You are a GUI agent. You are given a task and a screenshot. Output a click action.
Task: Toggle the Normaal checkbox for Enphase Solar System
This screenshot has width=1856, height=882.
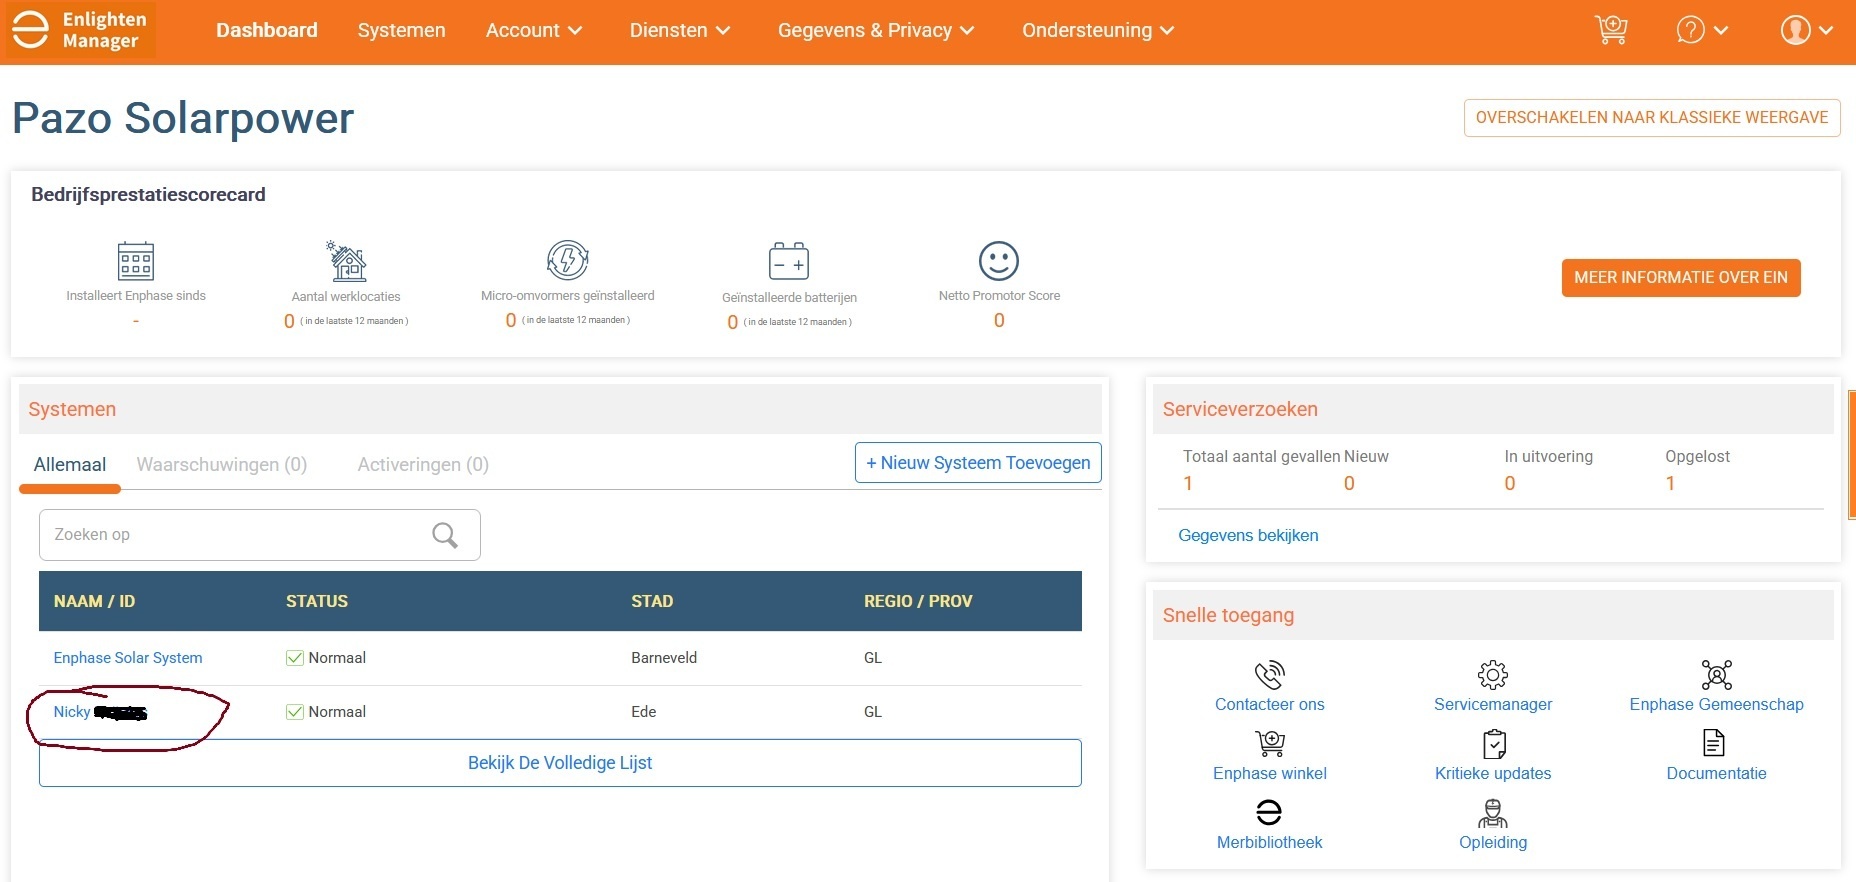[x=295, y=658]
